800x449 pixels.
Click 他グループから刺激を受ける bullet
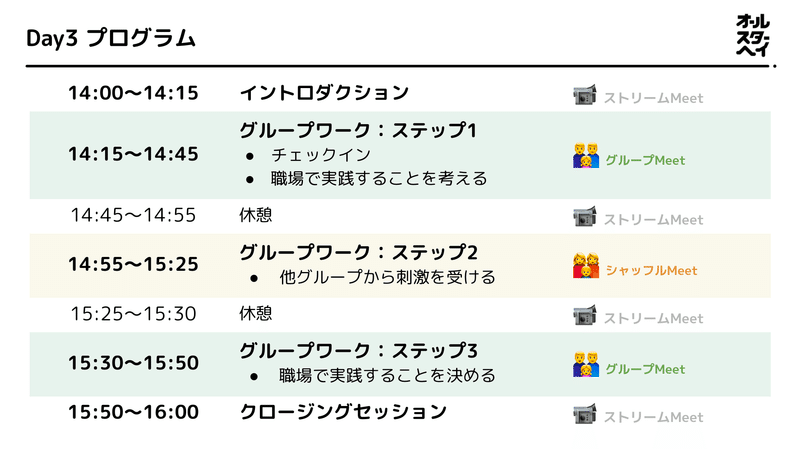[x=387, y=277]
